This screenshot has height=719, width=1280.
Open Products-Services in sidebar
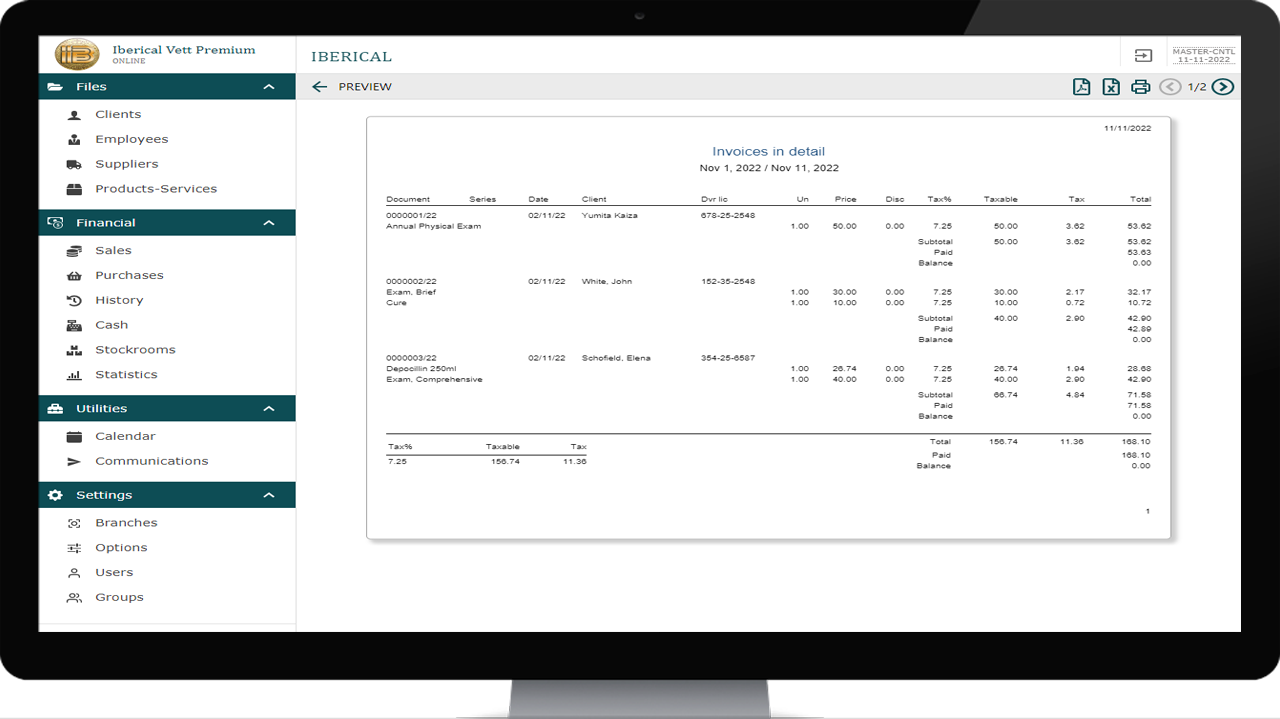(155, 189)
